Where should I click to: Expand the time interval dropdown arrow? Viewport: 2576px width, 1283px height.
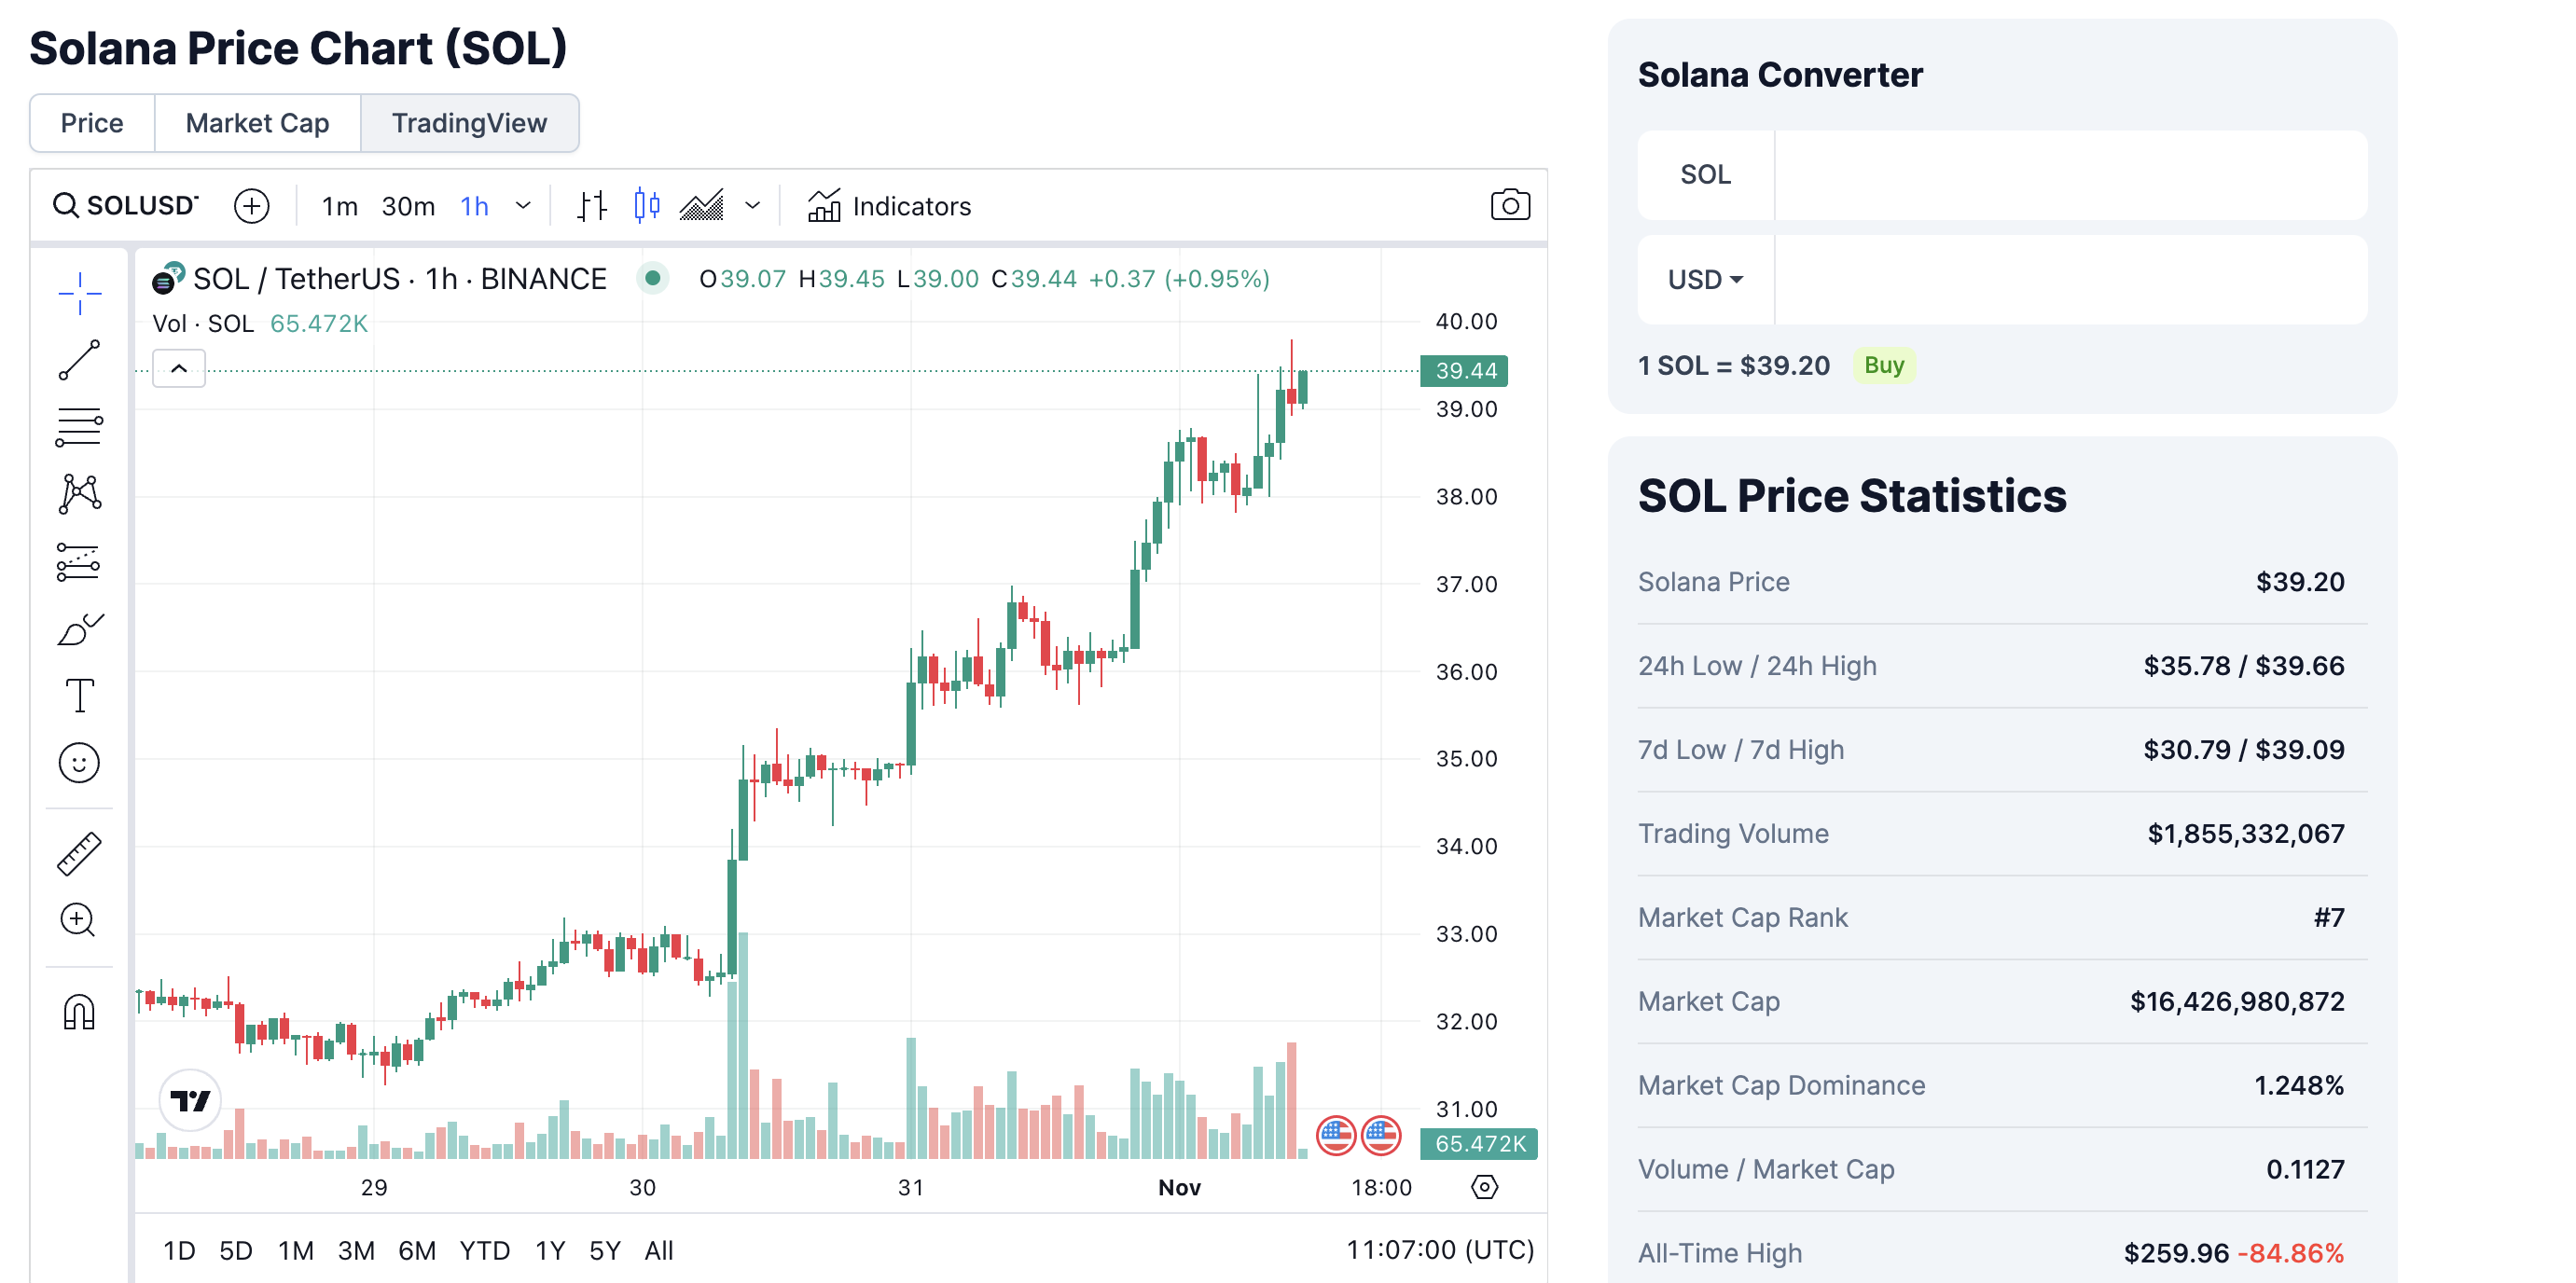pyautogui.click(x=523, y=205)
